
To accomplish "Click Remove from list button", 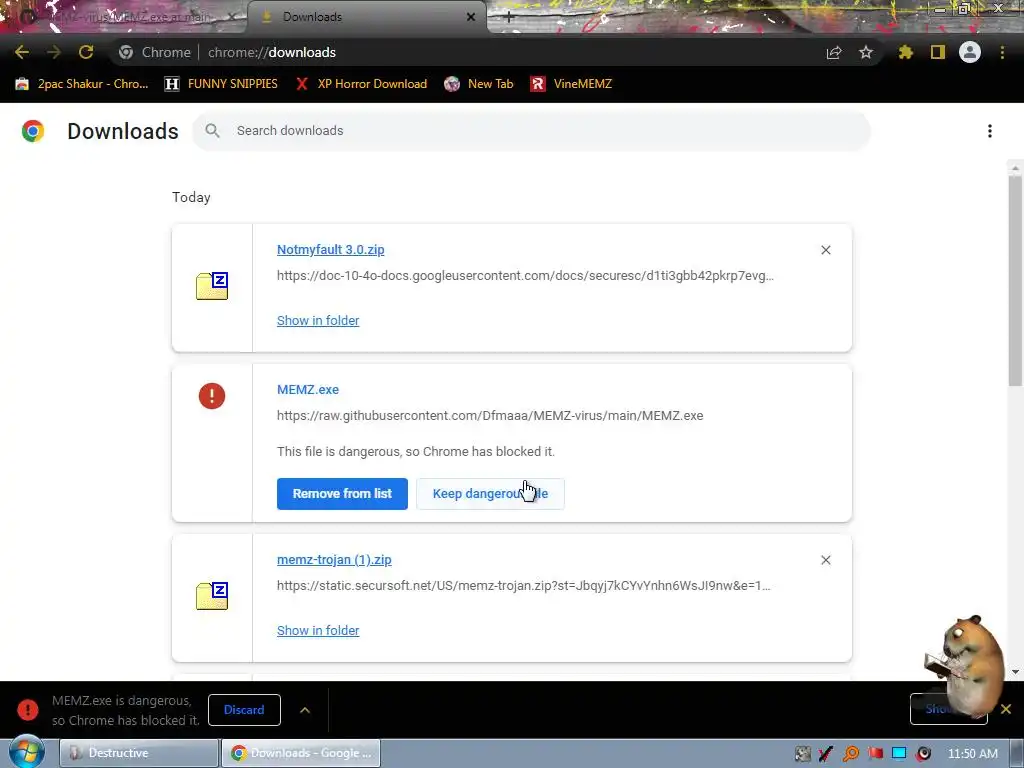I will click(342, 494).
